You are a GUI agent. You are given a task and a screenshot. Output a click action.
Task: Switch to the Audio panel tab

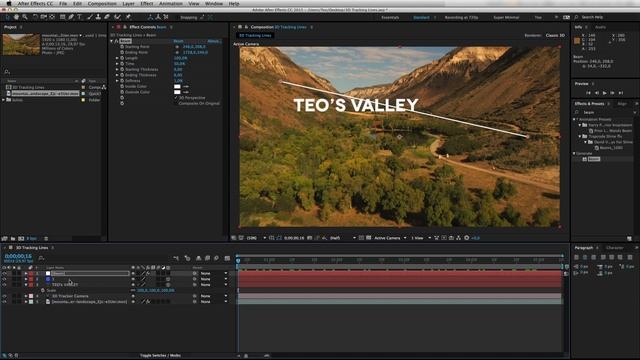(600, 27)
